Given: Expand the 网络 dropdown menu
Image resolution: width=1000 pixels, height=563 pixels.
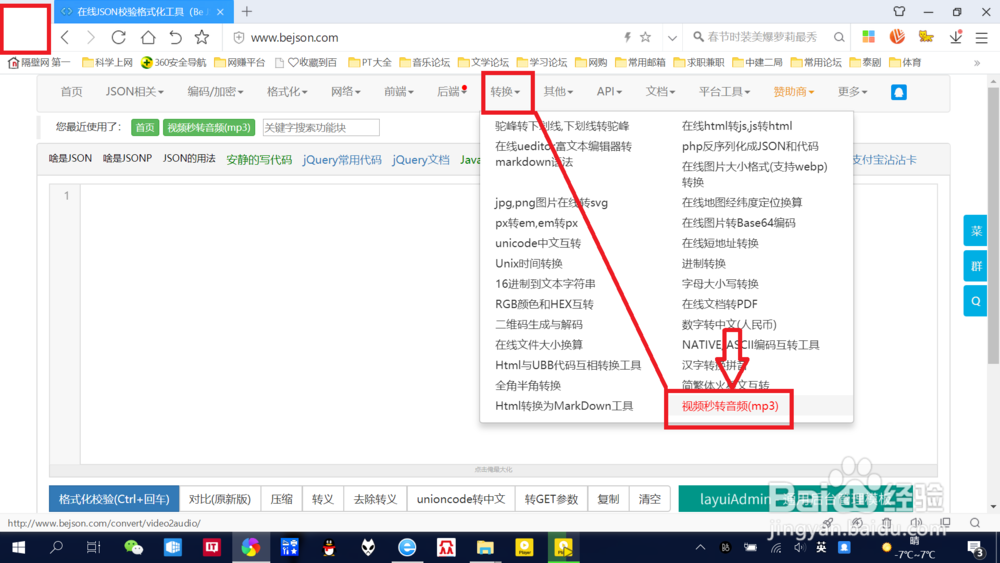Looking at the screenshot, I should tap(346, 92).
